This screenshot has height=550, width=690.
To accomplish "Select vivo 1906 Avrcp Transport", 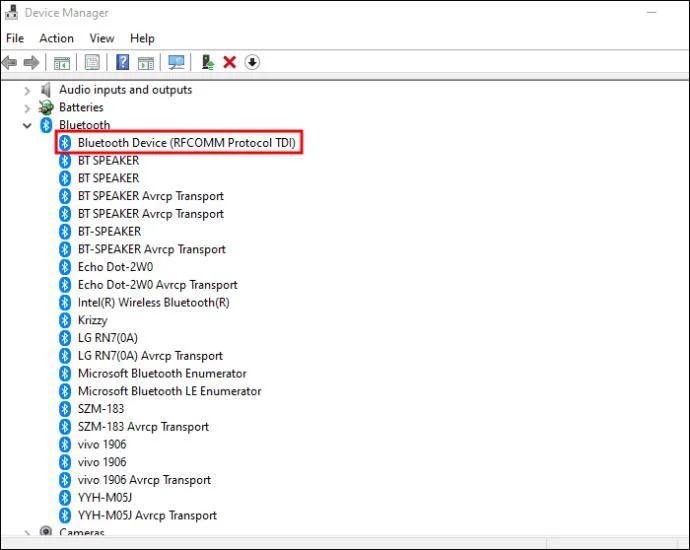I will [144, 480].
